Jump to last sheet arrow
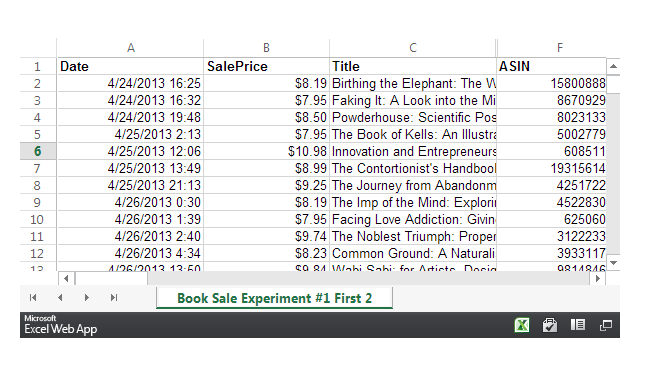 tap(114, 297)
